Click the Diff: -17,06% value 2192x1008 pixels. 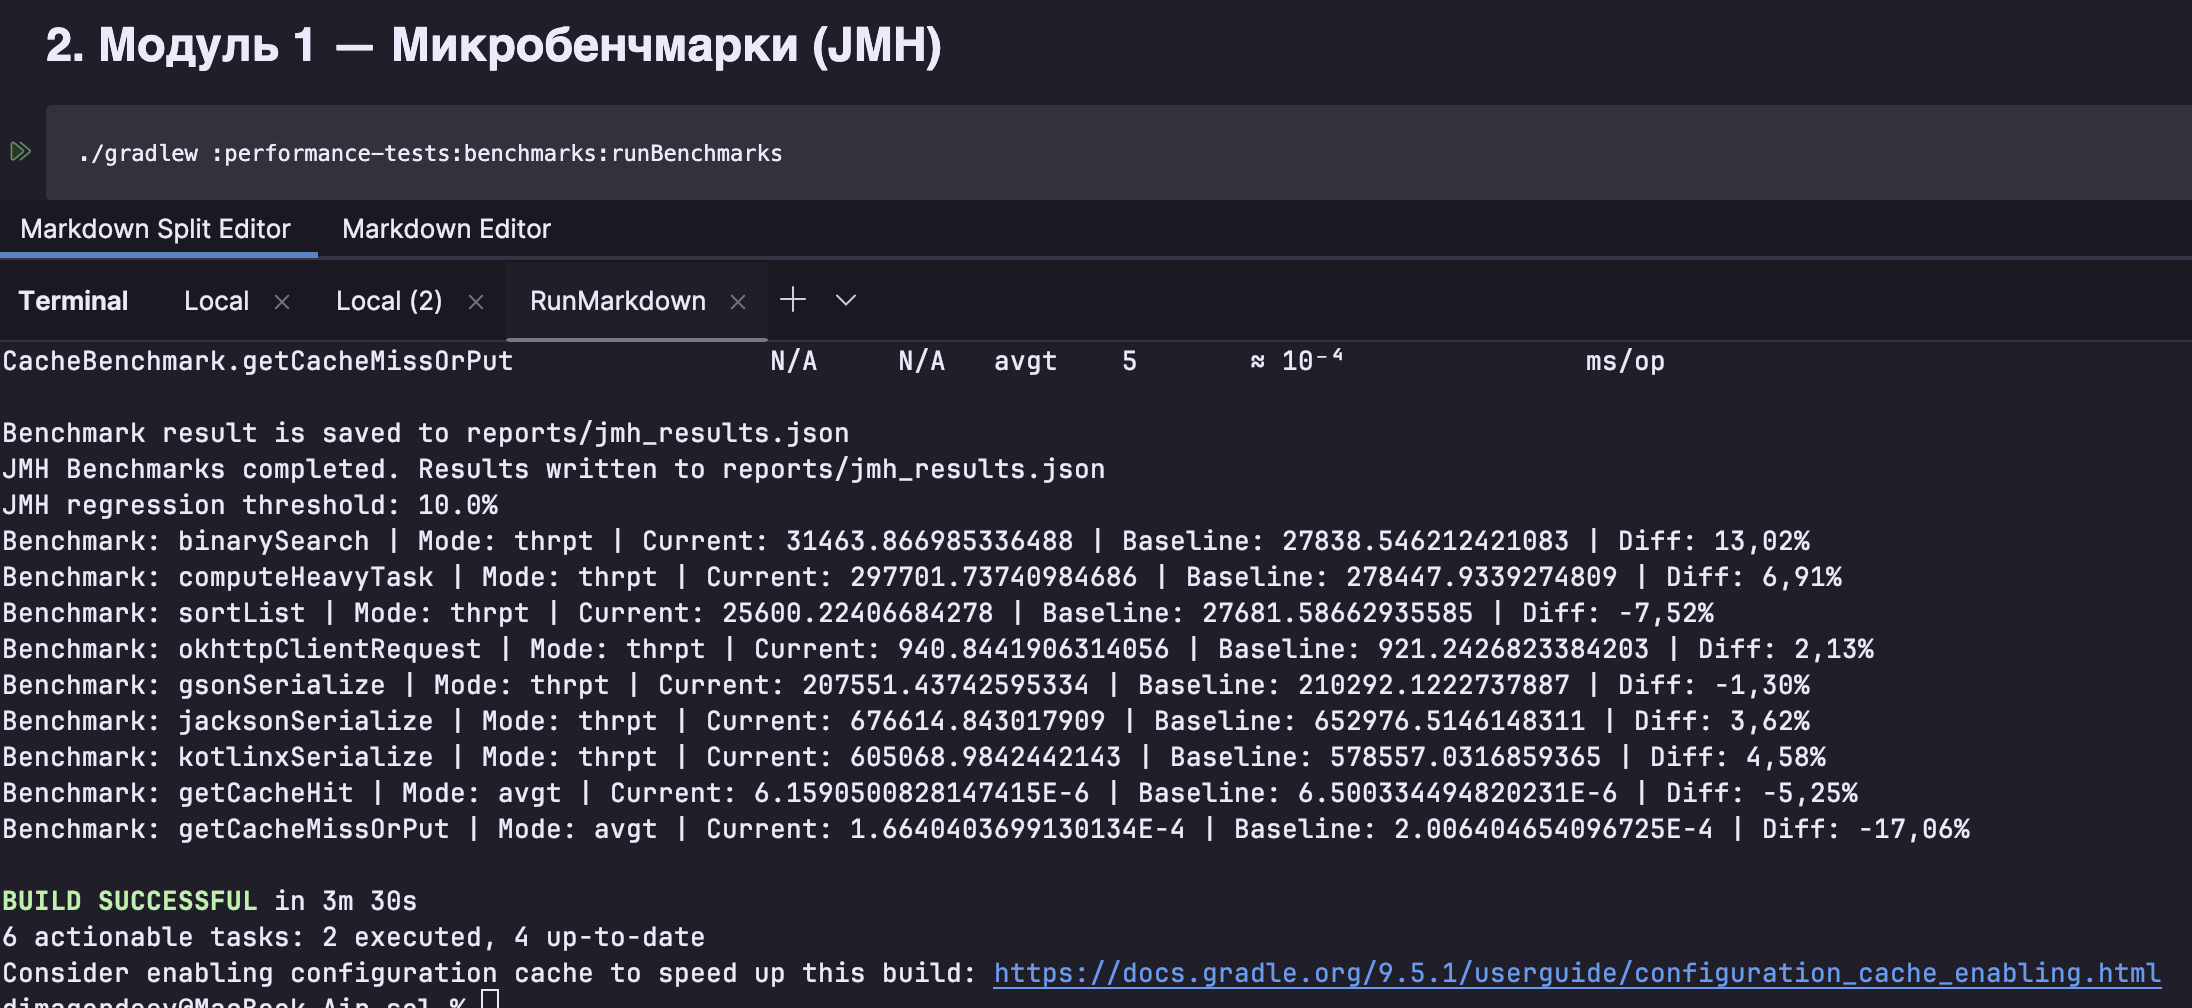[1866, 829]
